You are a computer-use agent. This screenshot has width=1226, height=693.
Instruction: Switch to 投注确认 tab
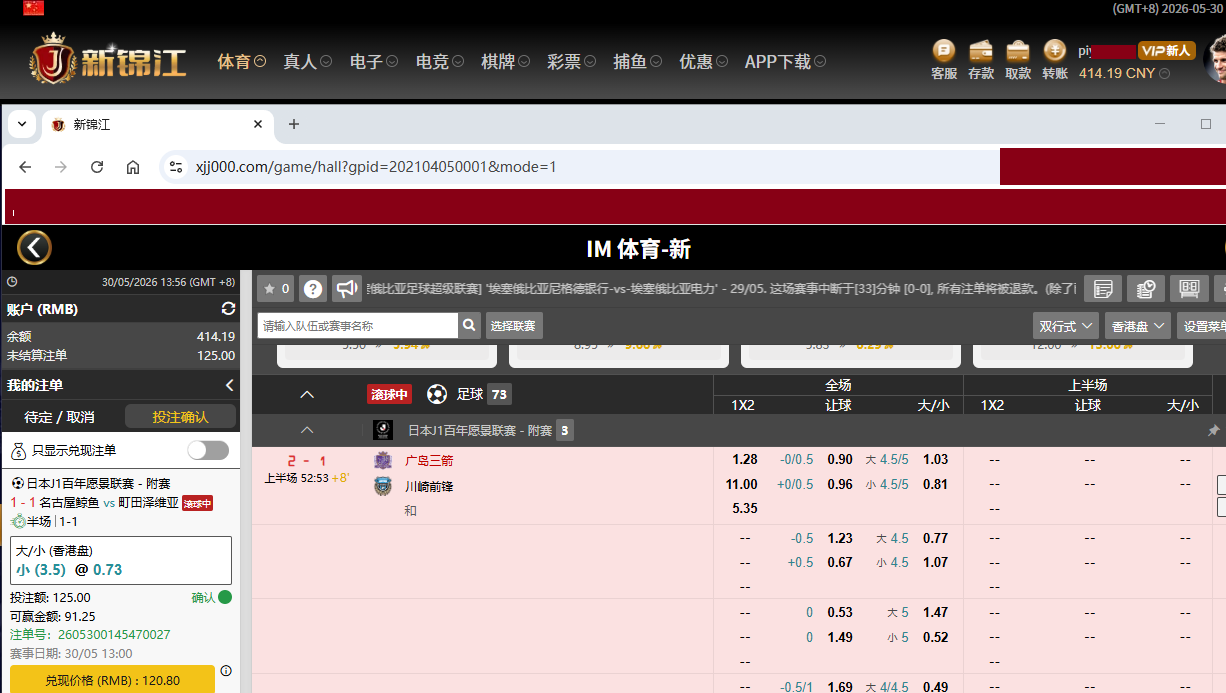(x=181, y=417)
